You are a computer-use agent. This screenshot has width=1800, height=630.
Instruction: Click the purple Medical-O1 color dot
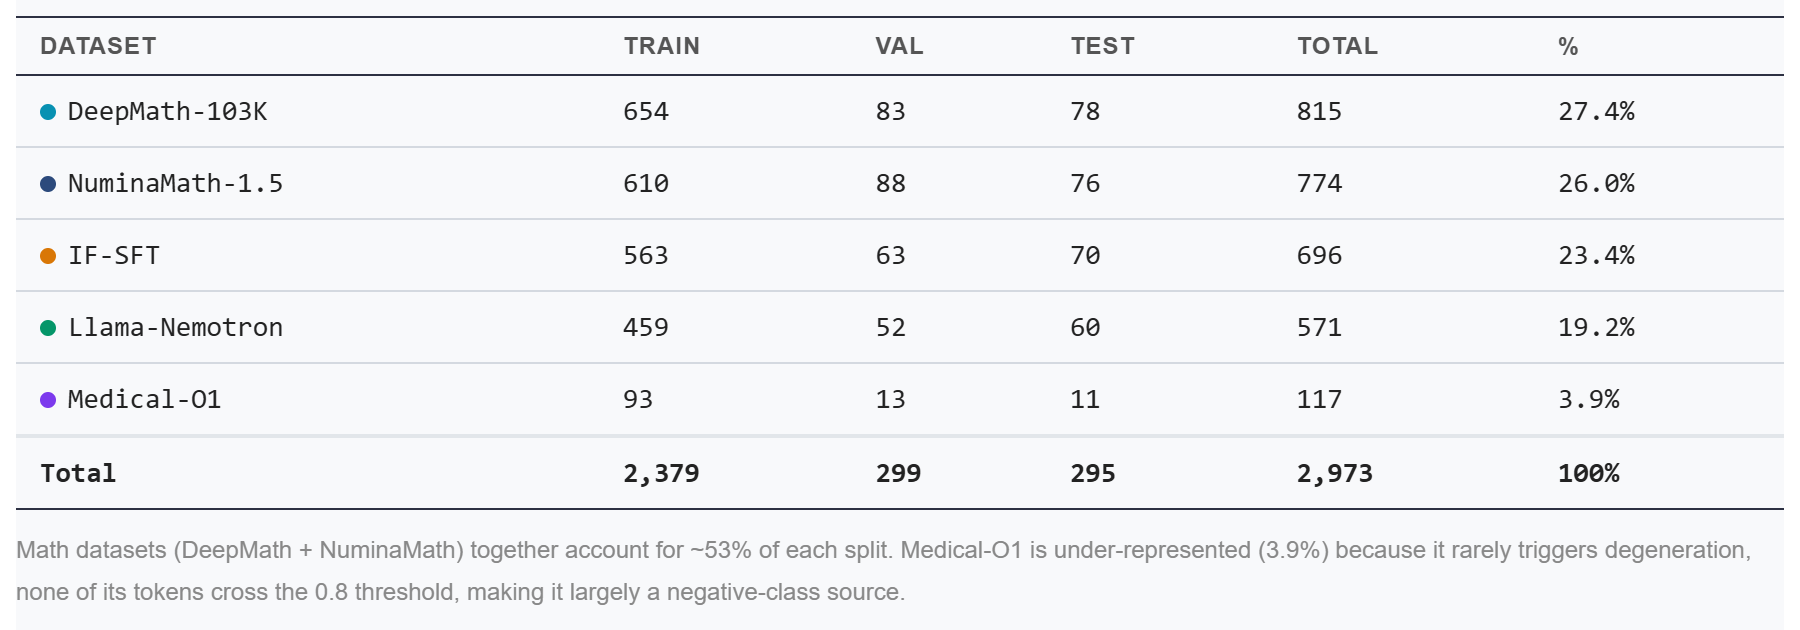tap(48, 400)
